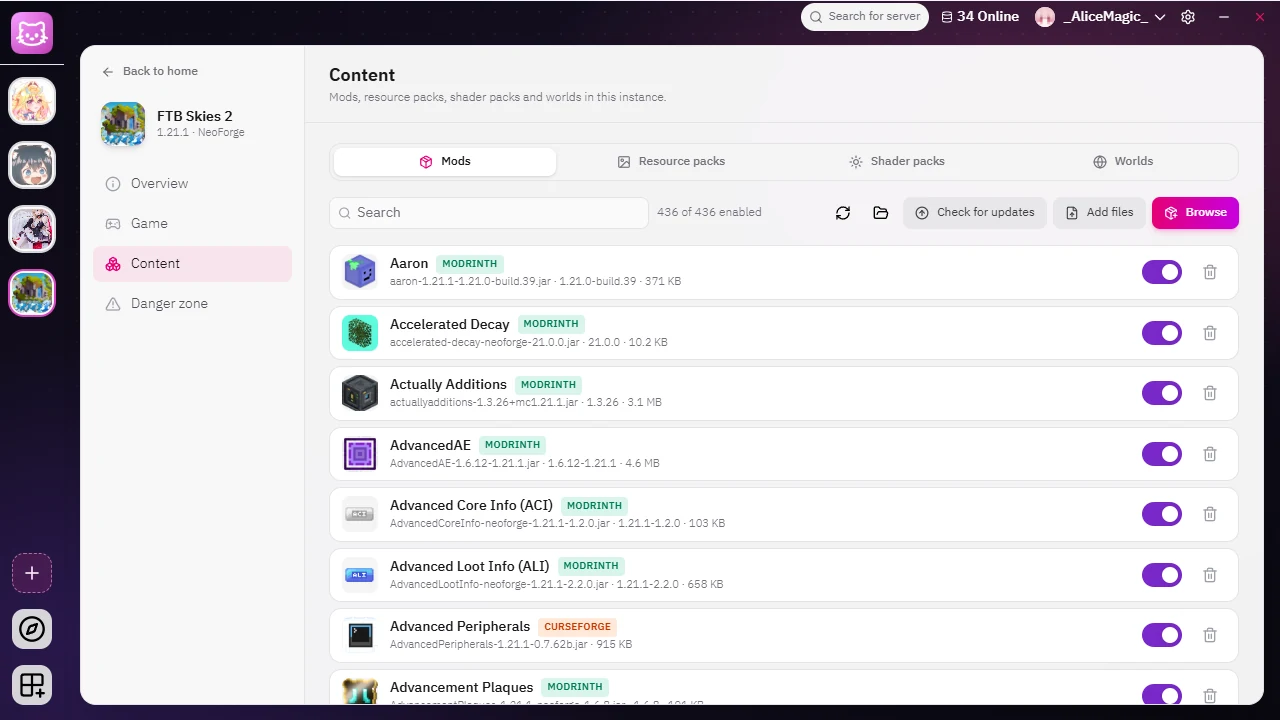Open the mods folder icon
Screen dimensions: 1280x720
point(881,213)
